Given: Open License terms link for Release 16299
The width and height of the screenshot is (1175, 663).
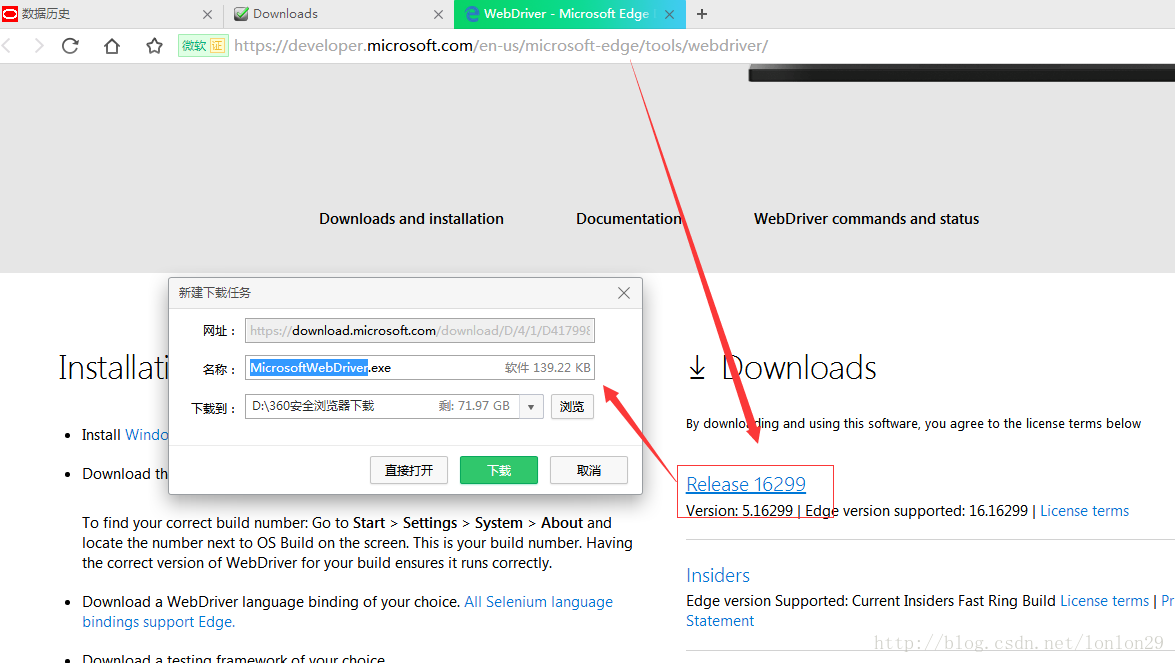Looking at the screenshot, I should coord(1084,511).
